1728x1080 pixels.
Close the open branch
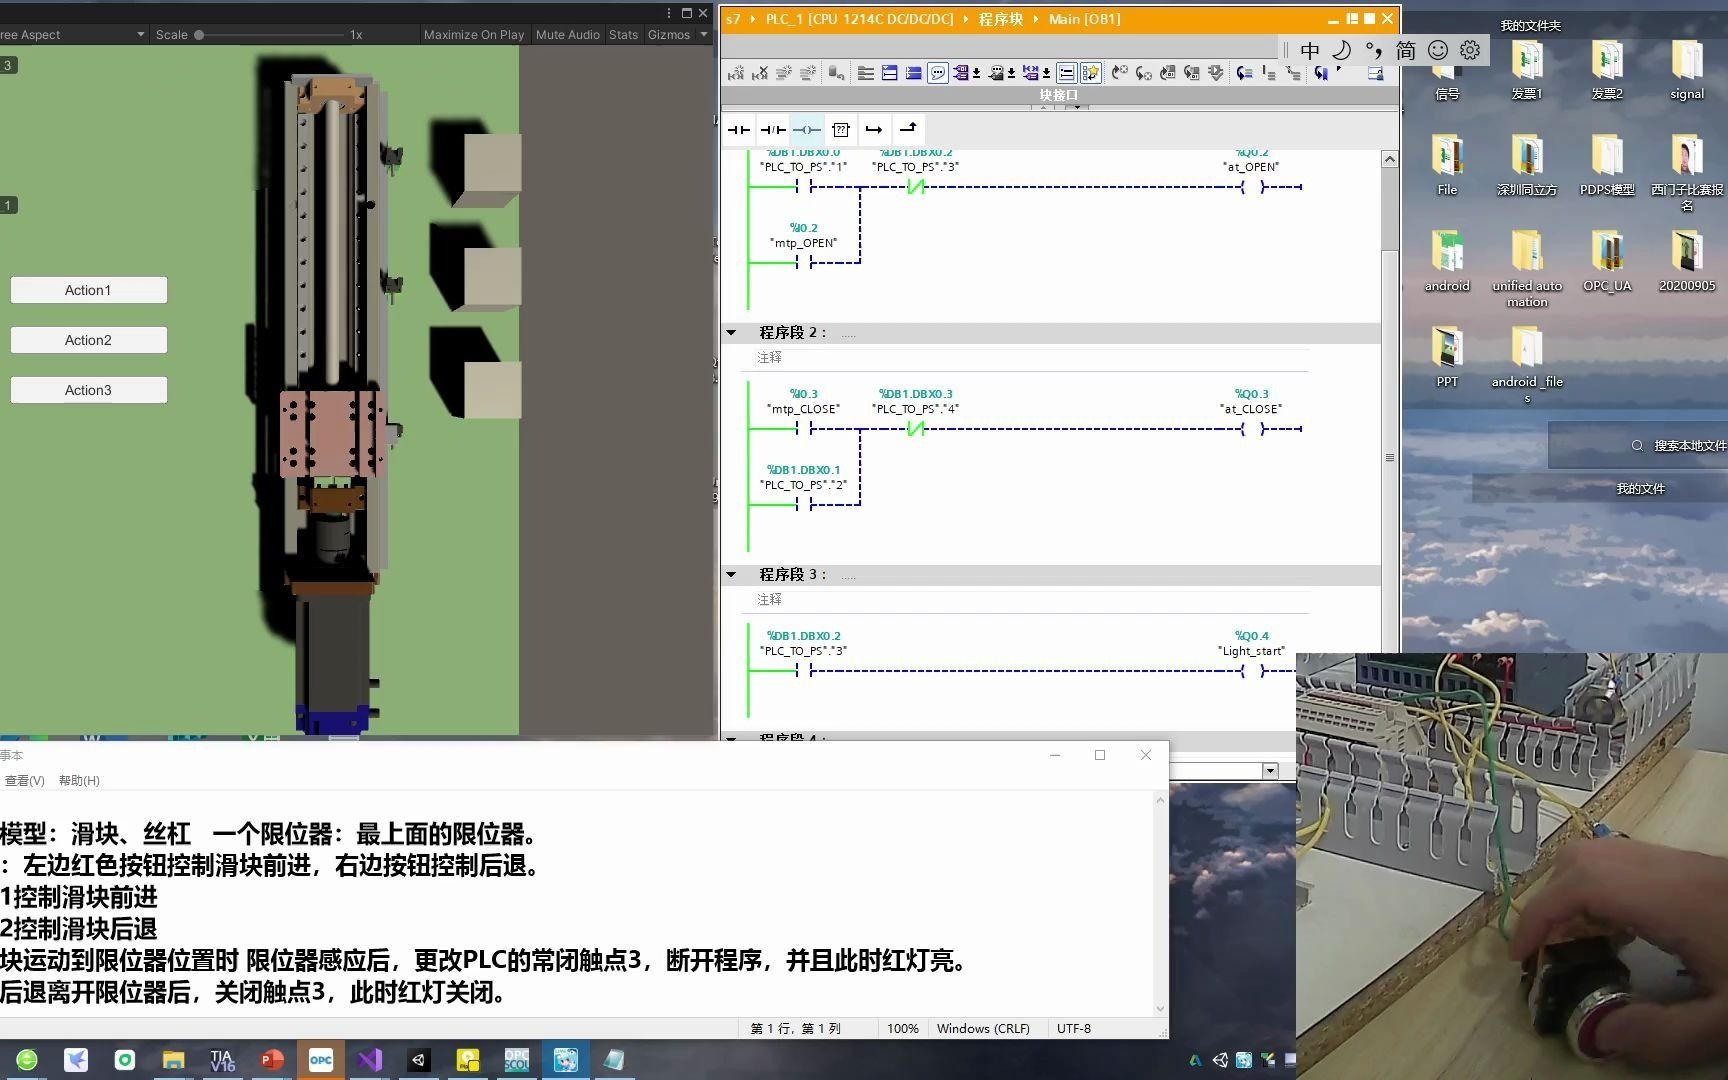coord(908,129)
